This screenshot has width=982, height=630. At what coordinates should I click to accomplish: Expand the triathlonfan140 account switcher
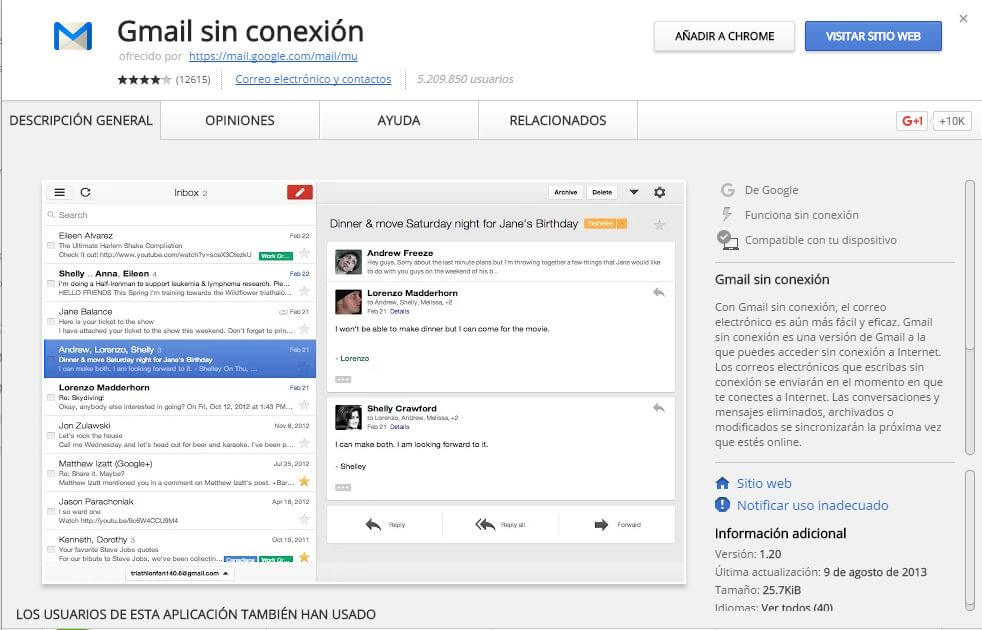[179, 573]
